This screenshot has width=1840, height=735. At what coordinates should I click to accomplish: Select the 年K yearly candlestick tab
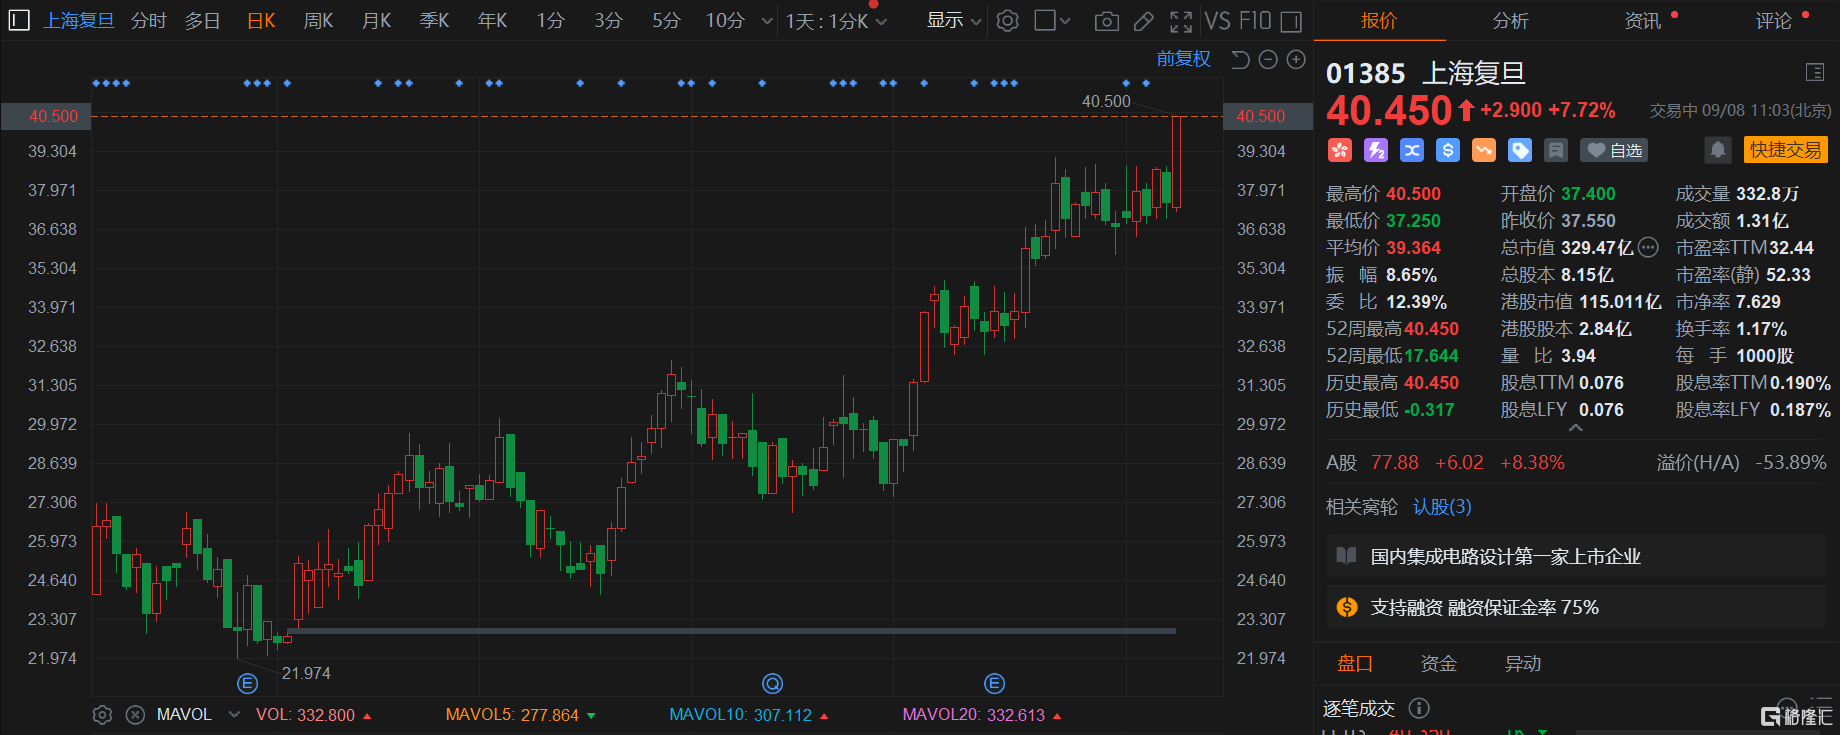point(493,21)
